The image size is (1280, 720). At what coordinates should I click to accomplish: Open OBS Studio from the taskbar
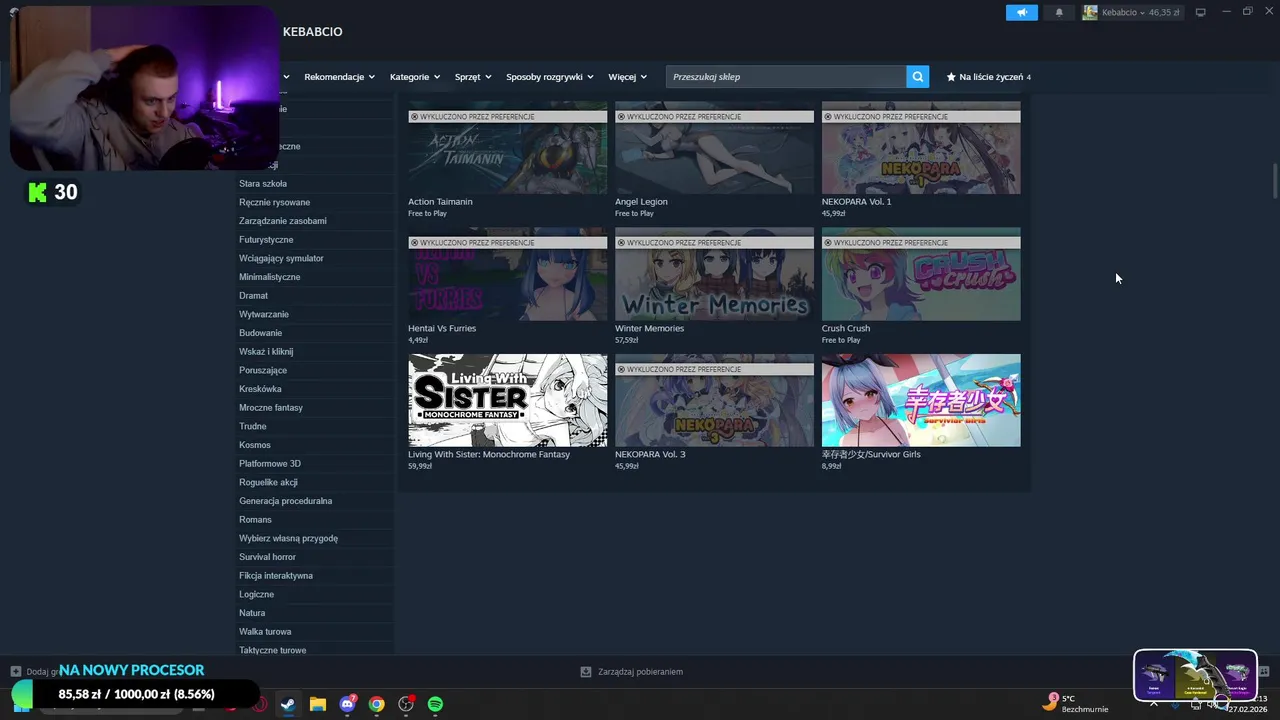[406, 704]
